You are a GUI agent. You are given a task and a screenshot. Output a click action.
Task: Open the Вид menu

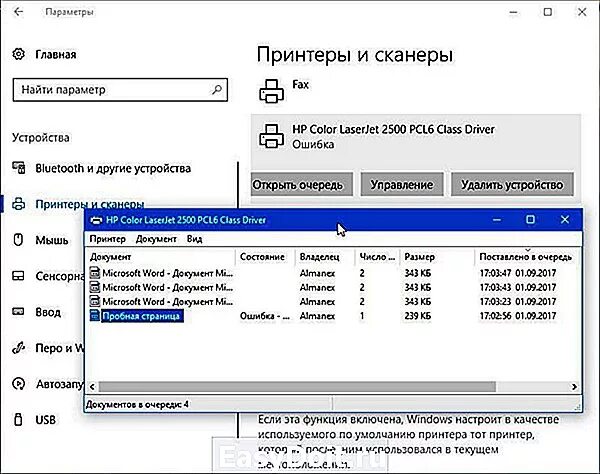[194, 239]
